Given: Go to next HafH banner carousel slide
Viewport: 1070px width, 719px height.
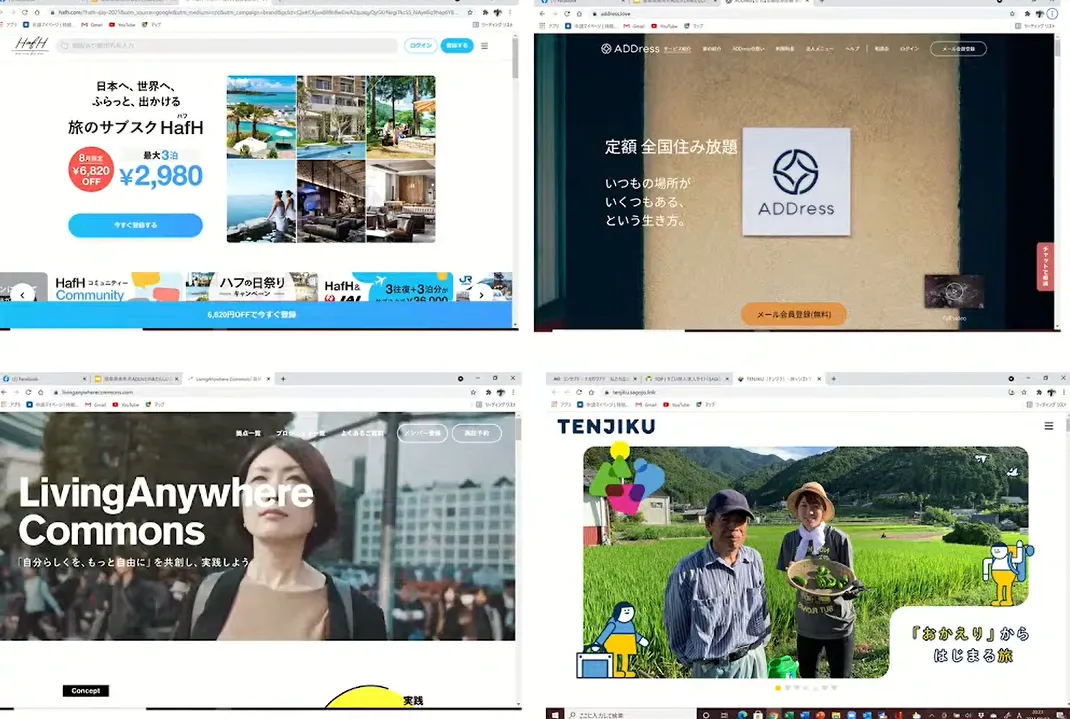Looking at the screenshot, I should tap(481, 295).
